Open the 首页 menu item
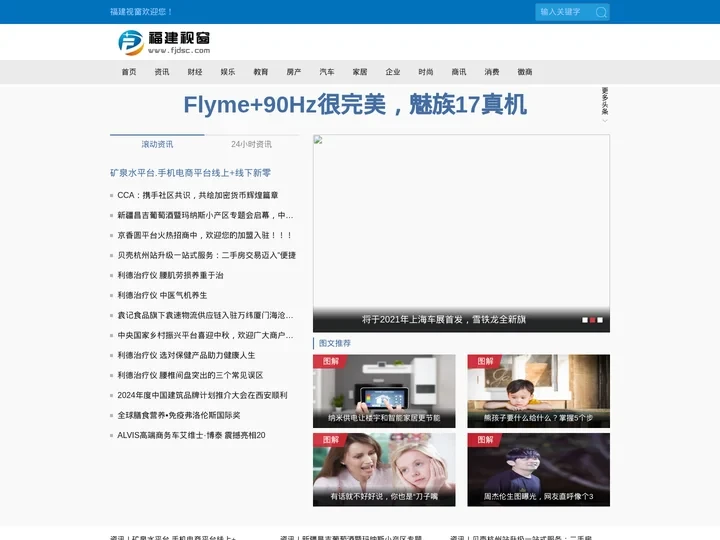The width and height of the screenshot is (720, 540). (129, 72)
